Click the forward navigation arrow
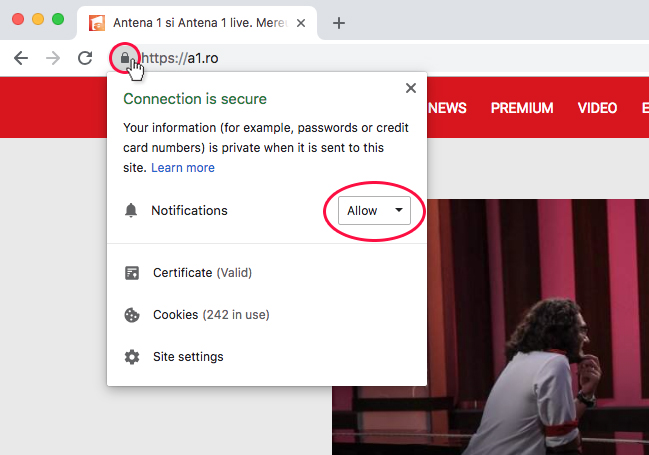649x455 pixels. [53, 58]
